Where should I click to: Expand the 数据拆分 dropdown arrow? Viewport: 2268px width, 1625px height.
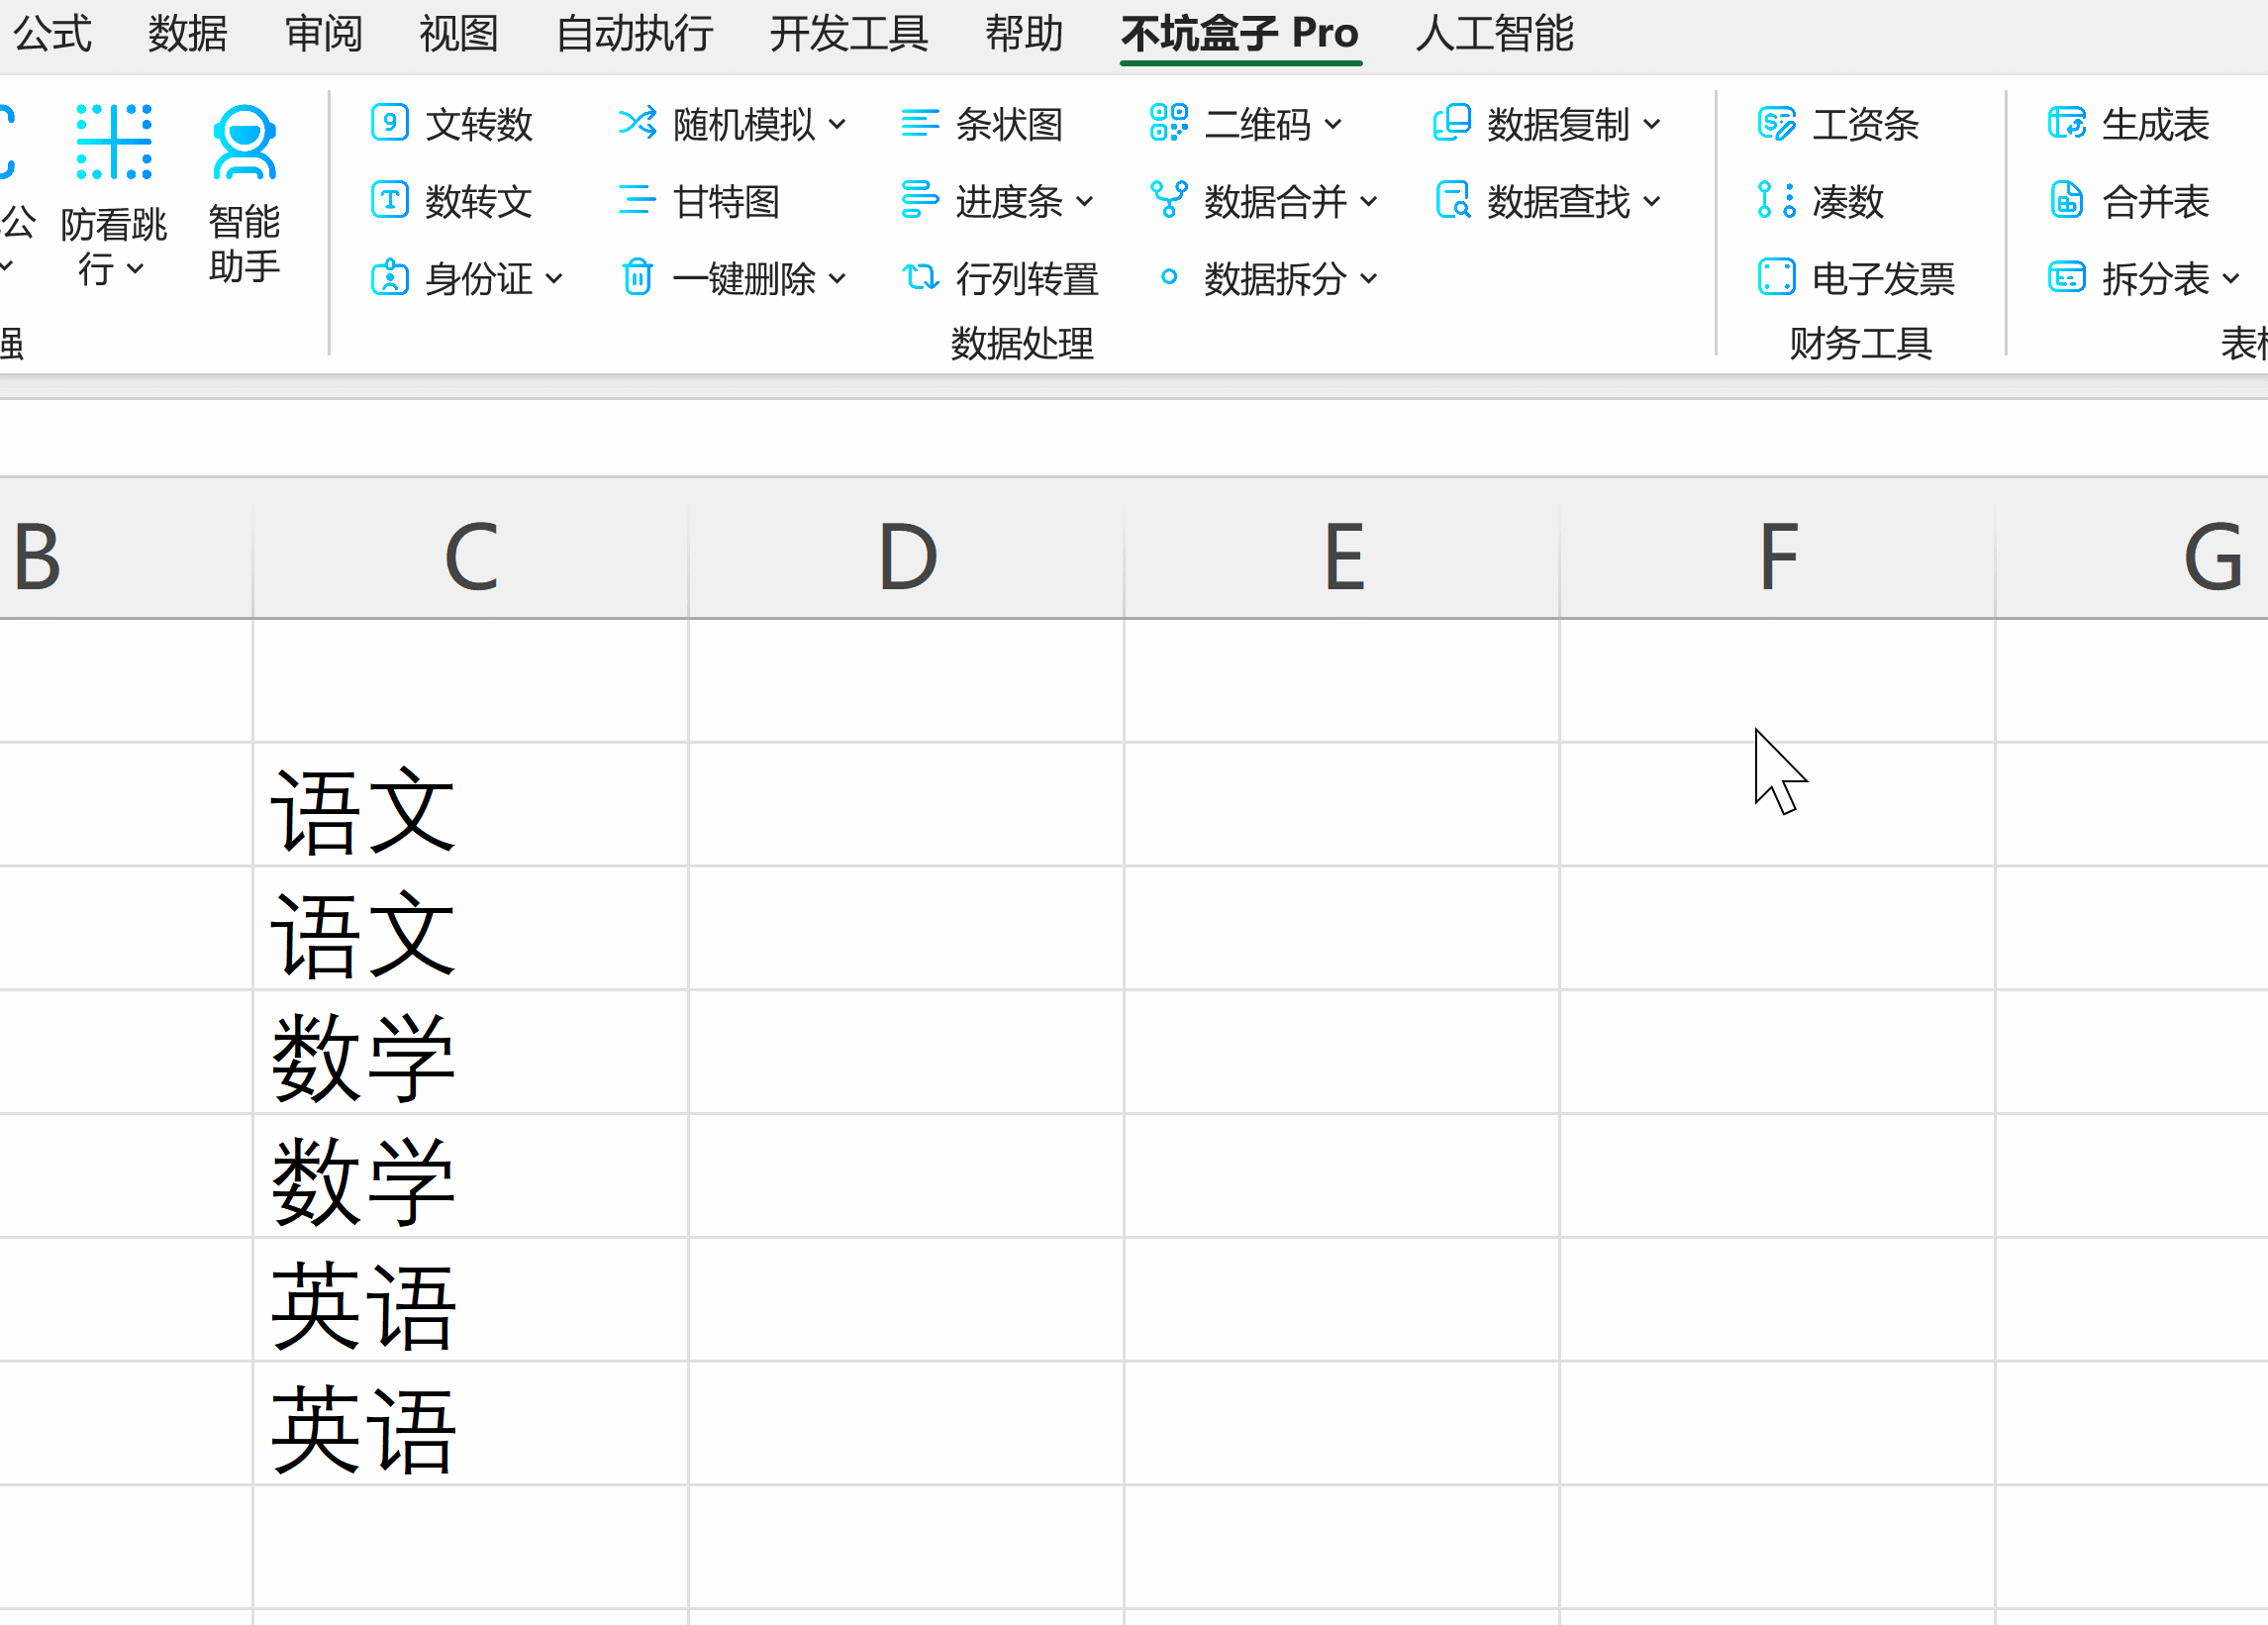pyautogui.click(x=1369, y=279)
